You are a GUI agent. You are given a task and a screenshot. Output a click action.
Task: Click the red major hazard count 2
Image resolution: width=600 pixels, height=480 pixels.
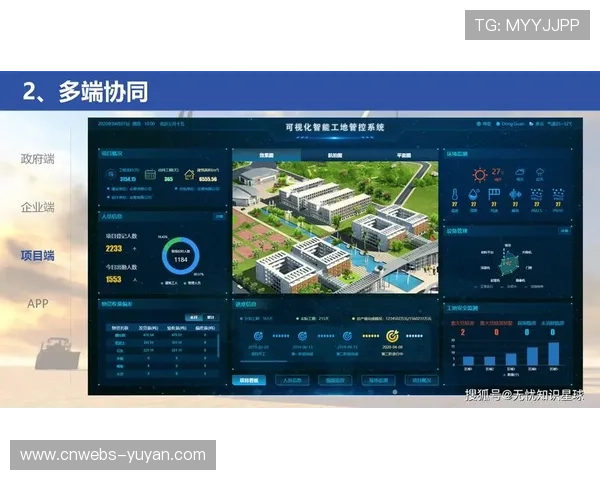463,332
